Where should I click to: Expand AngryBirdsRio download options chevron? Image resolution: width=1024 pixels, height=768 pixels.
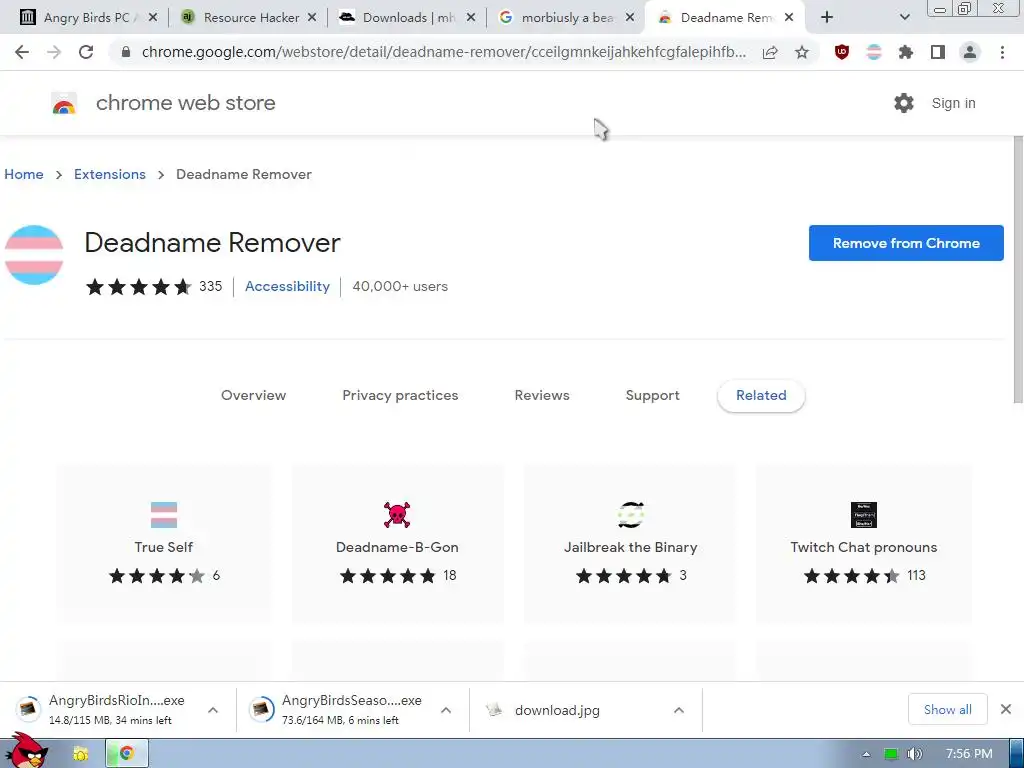point(213,710)
